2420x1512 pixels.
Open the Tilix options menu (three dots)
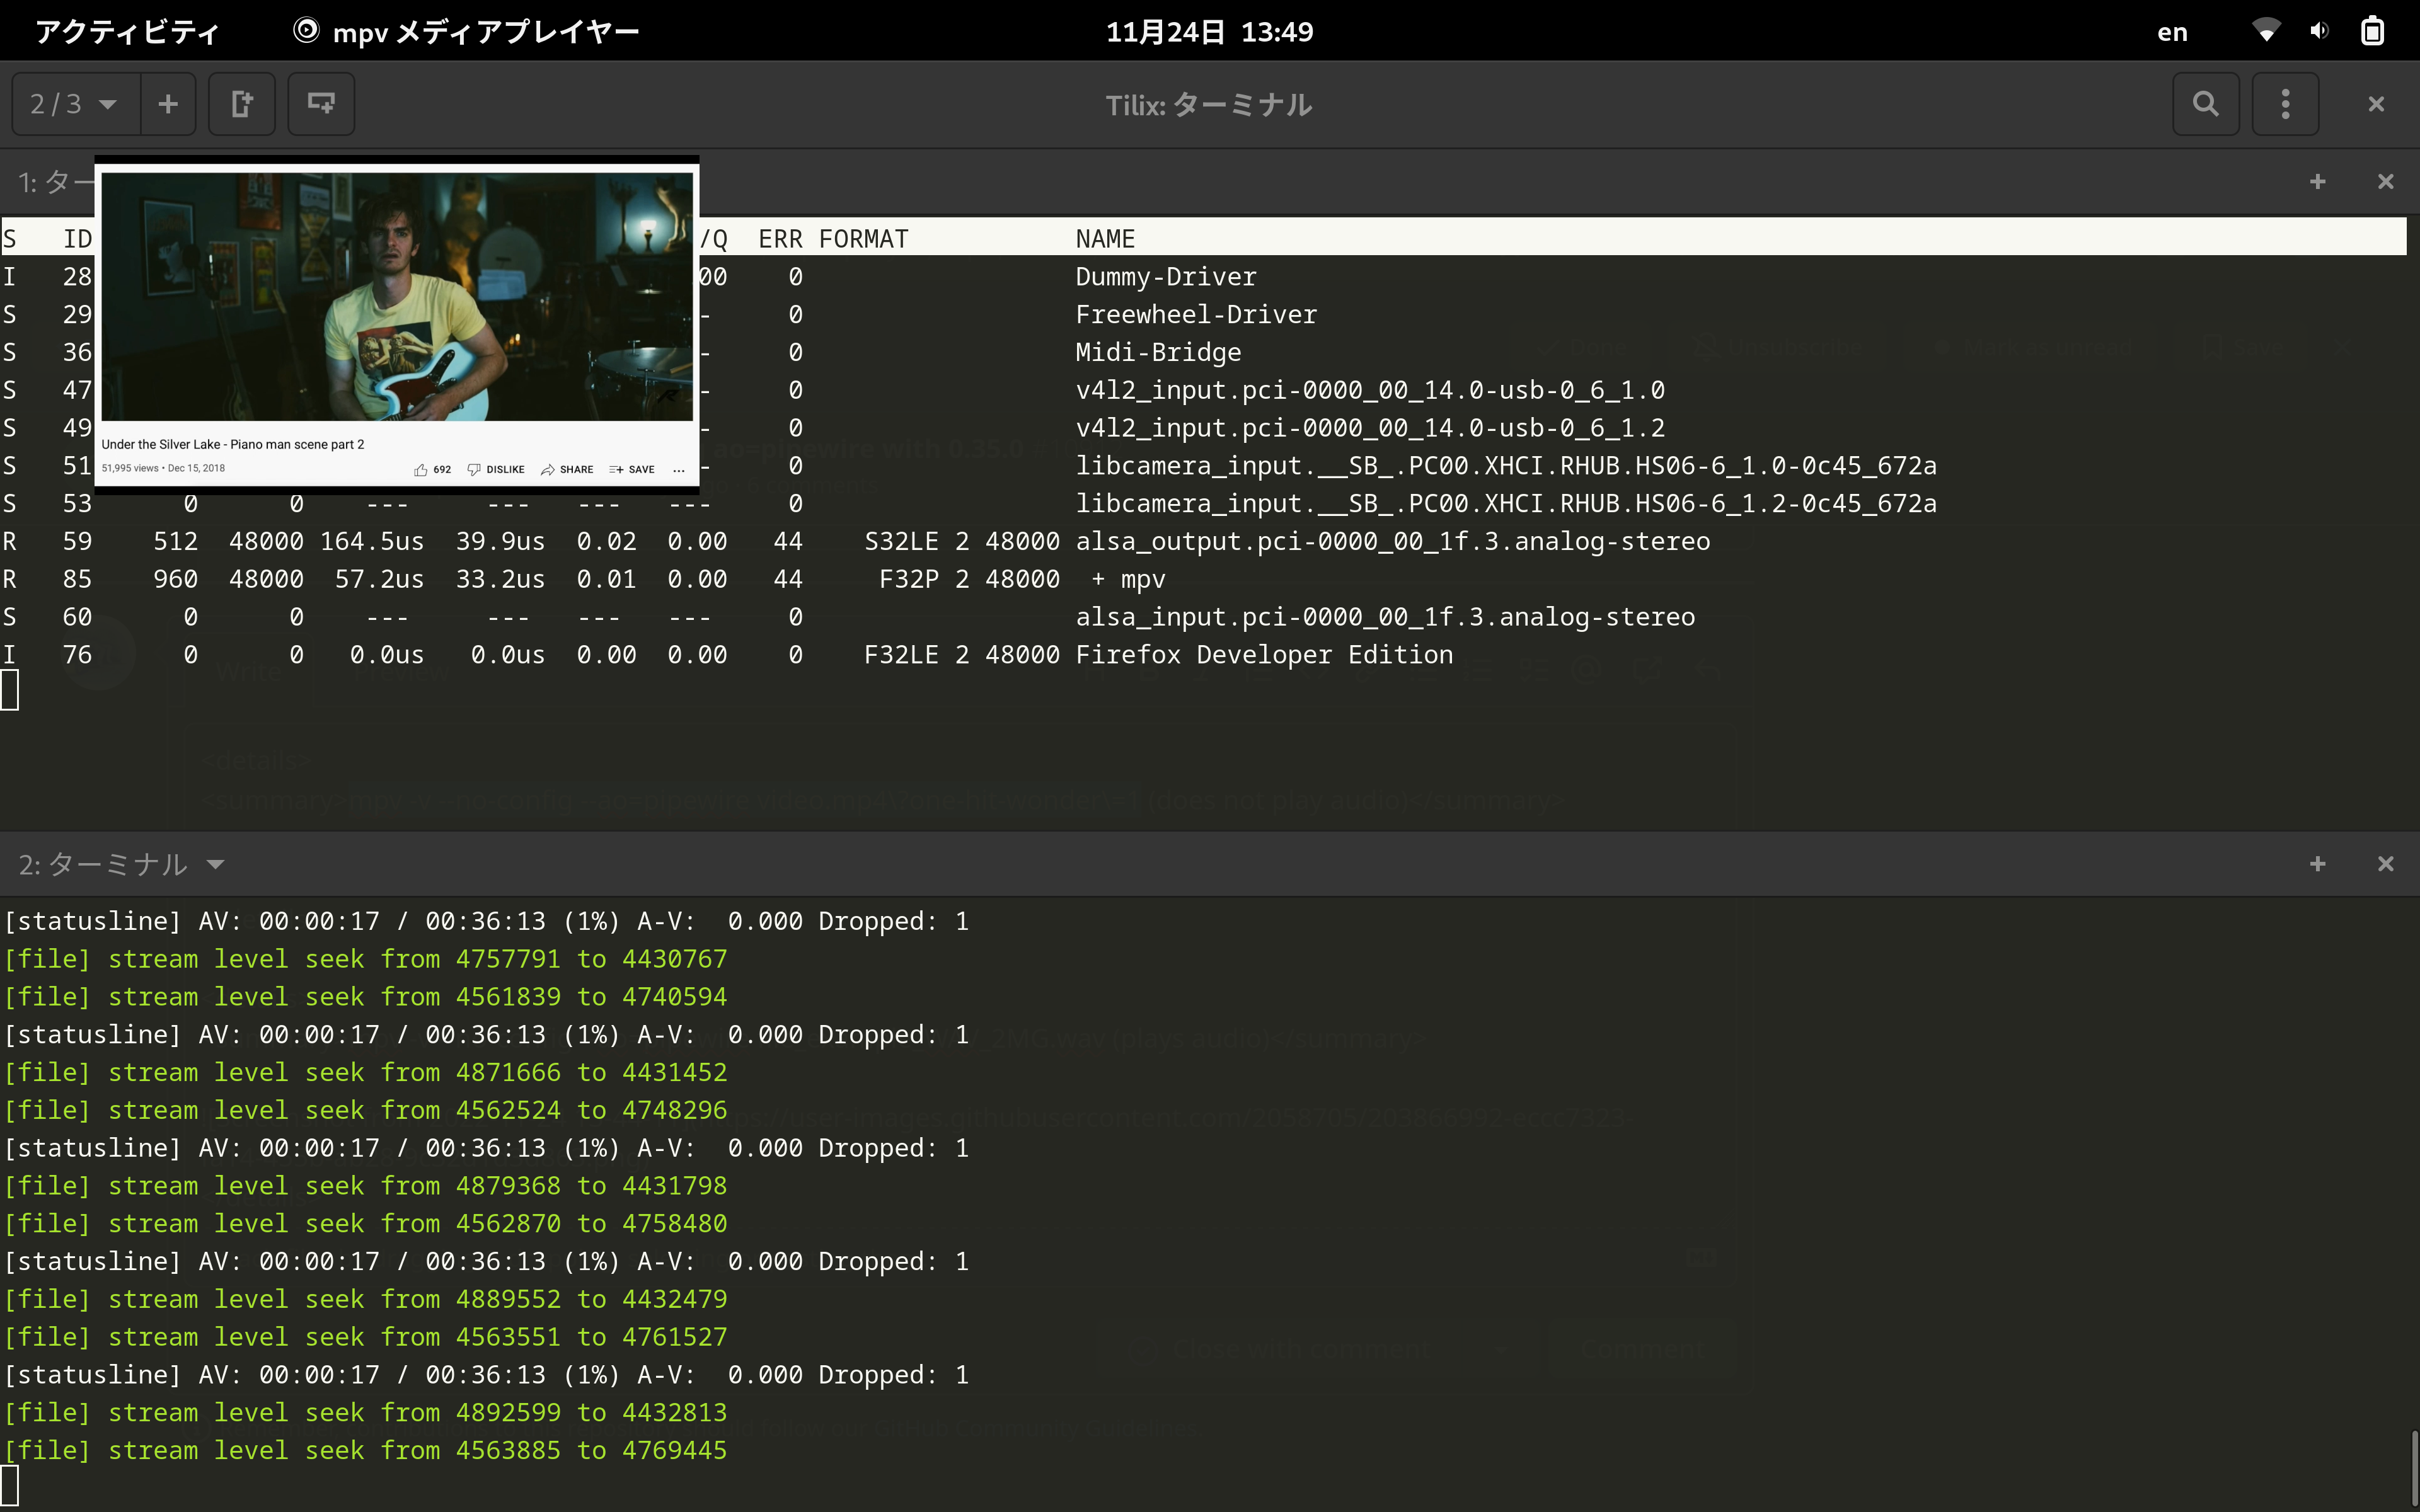pyautogui.click(x=2286, y=103)
